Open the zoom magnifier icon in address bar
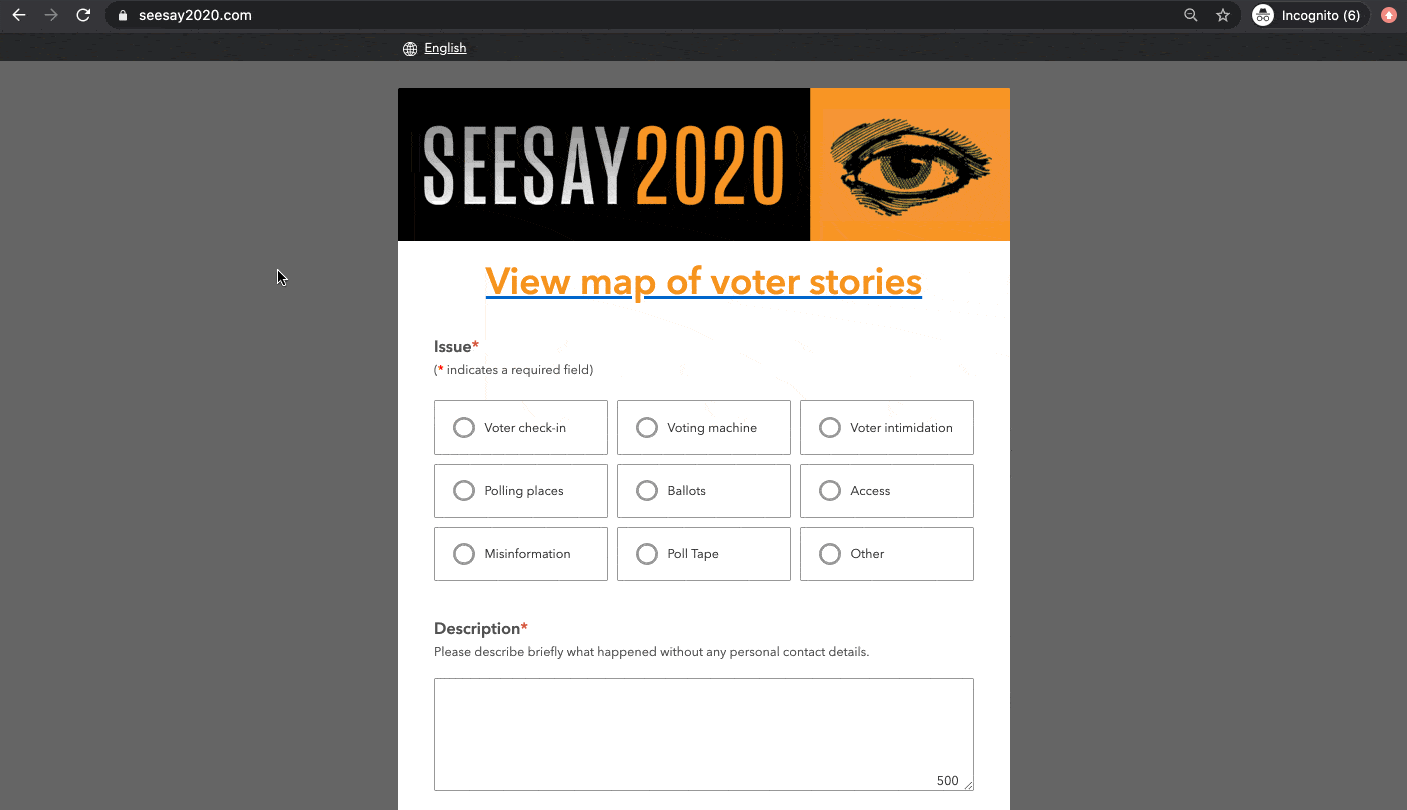The height and width of the screenshot is (810, 1407). pyautogui.click(x=1190, y=15)
